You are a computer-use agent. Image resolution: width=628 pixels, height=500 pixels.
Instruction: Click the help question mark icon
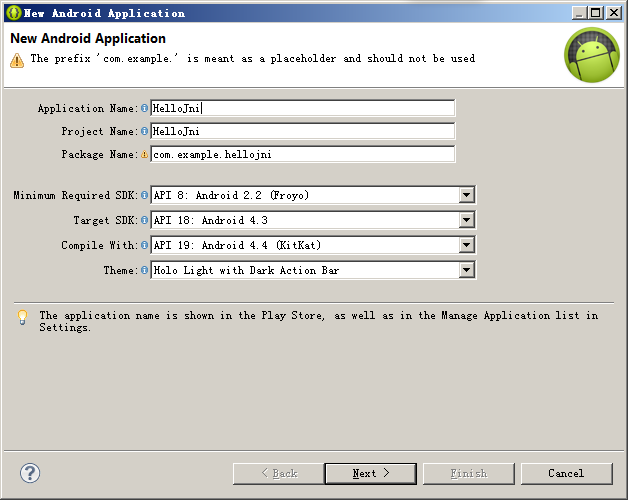[x=30, y=473]
